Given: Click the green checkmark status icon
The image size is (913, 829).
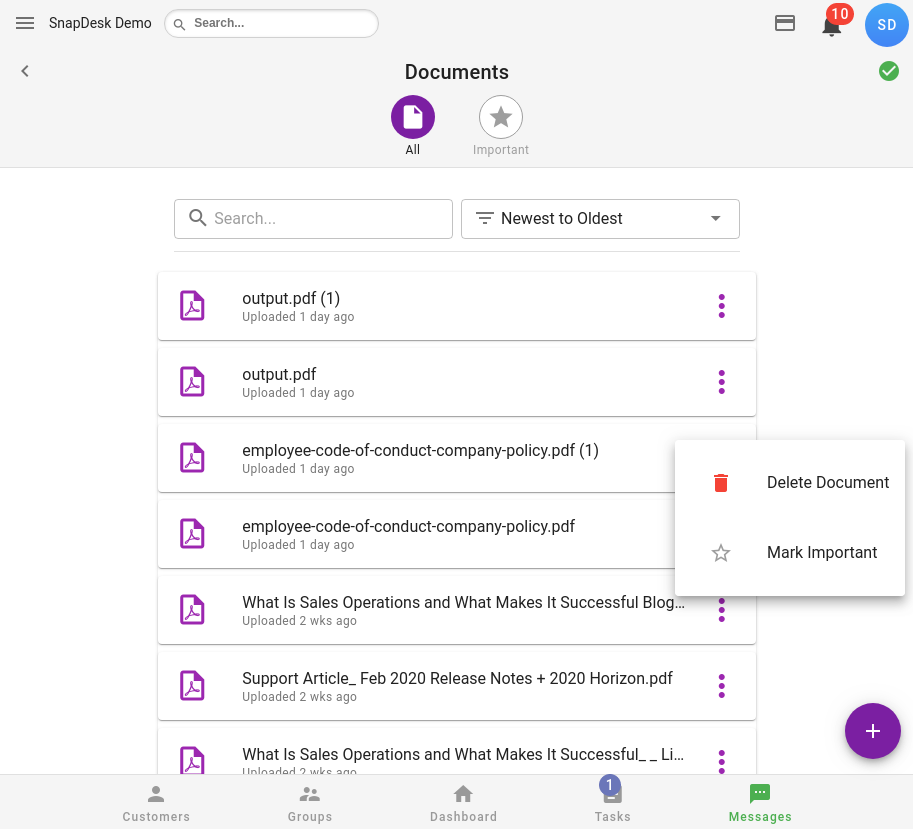Looking at the screenshot, I should [889, 71].
